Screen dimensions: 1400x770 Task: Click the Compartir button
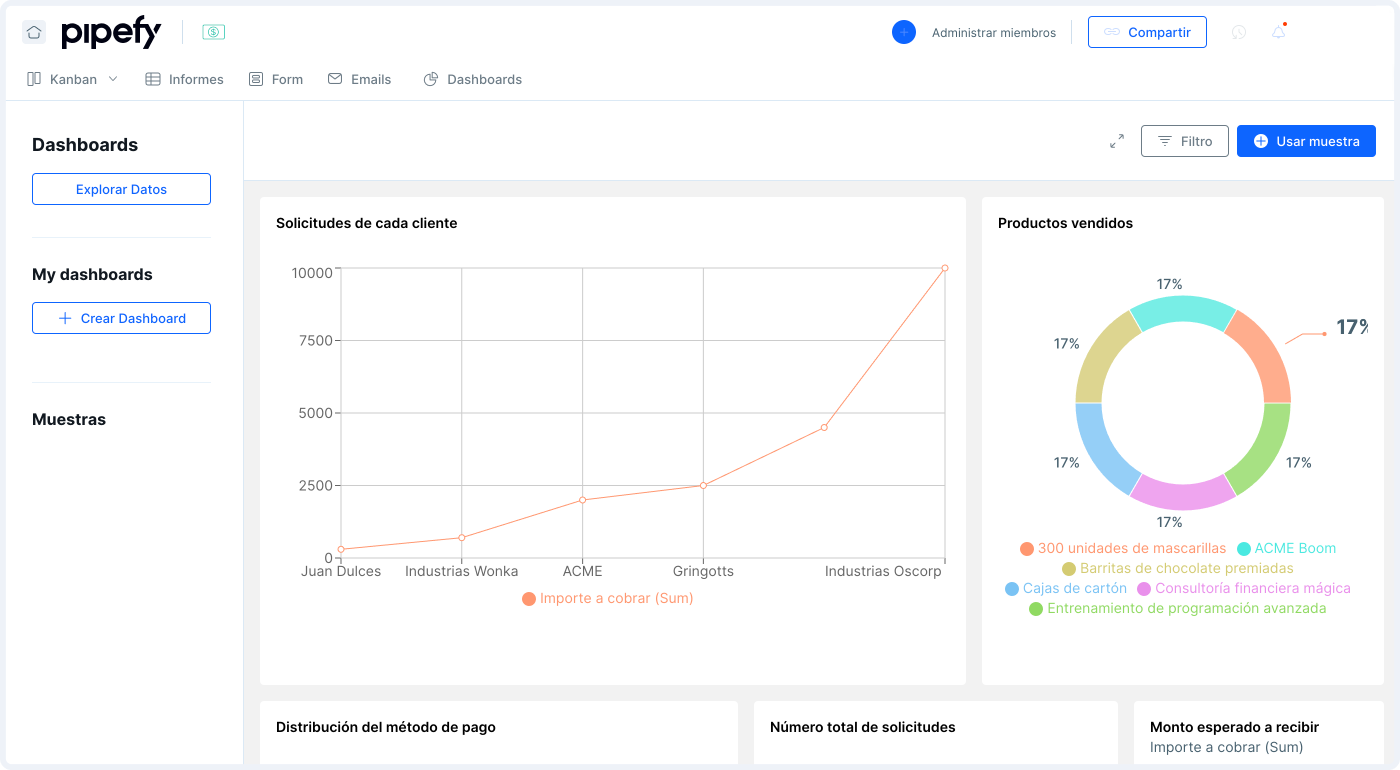tap(1147, 32)
